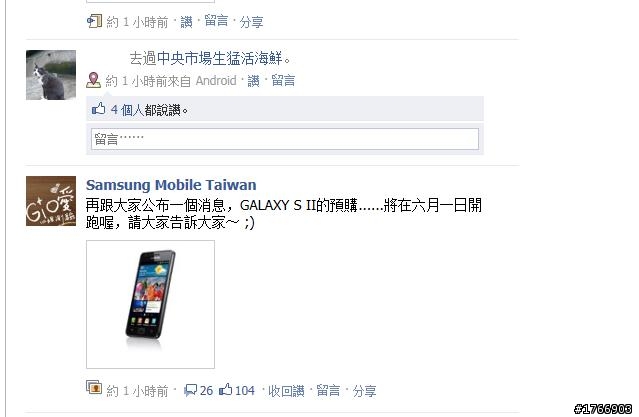Image resolution: width=639 pixels, height=417 pixels.
Task: Focus the 留言 comment input box
Action: (285, 139)
